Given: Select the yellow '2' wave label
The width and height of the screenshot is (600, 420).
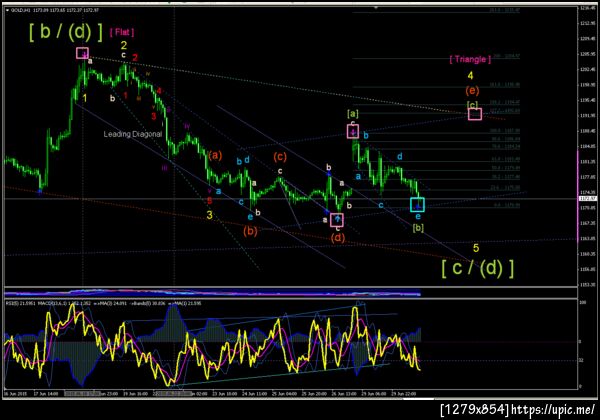Looking at the screenshot, I should [124, 46].
